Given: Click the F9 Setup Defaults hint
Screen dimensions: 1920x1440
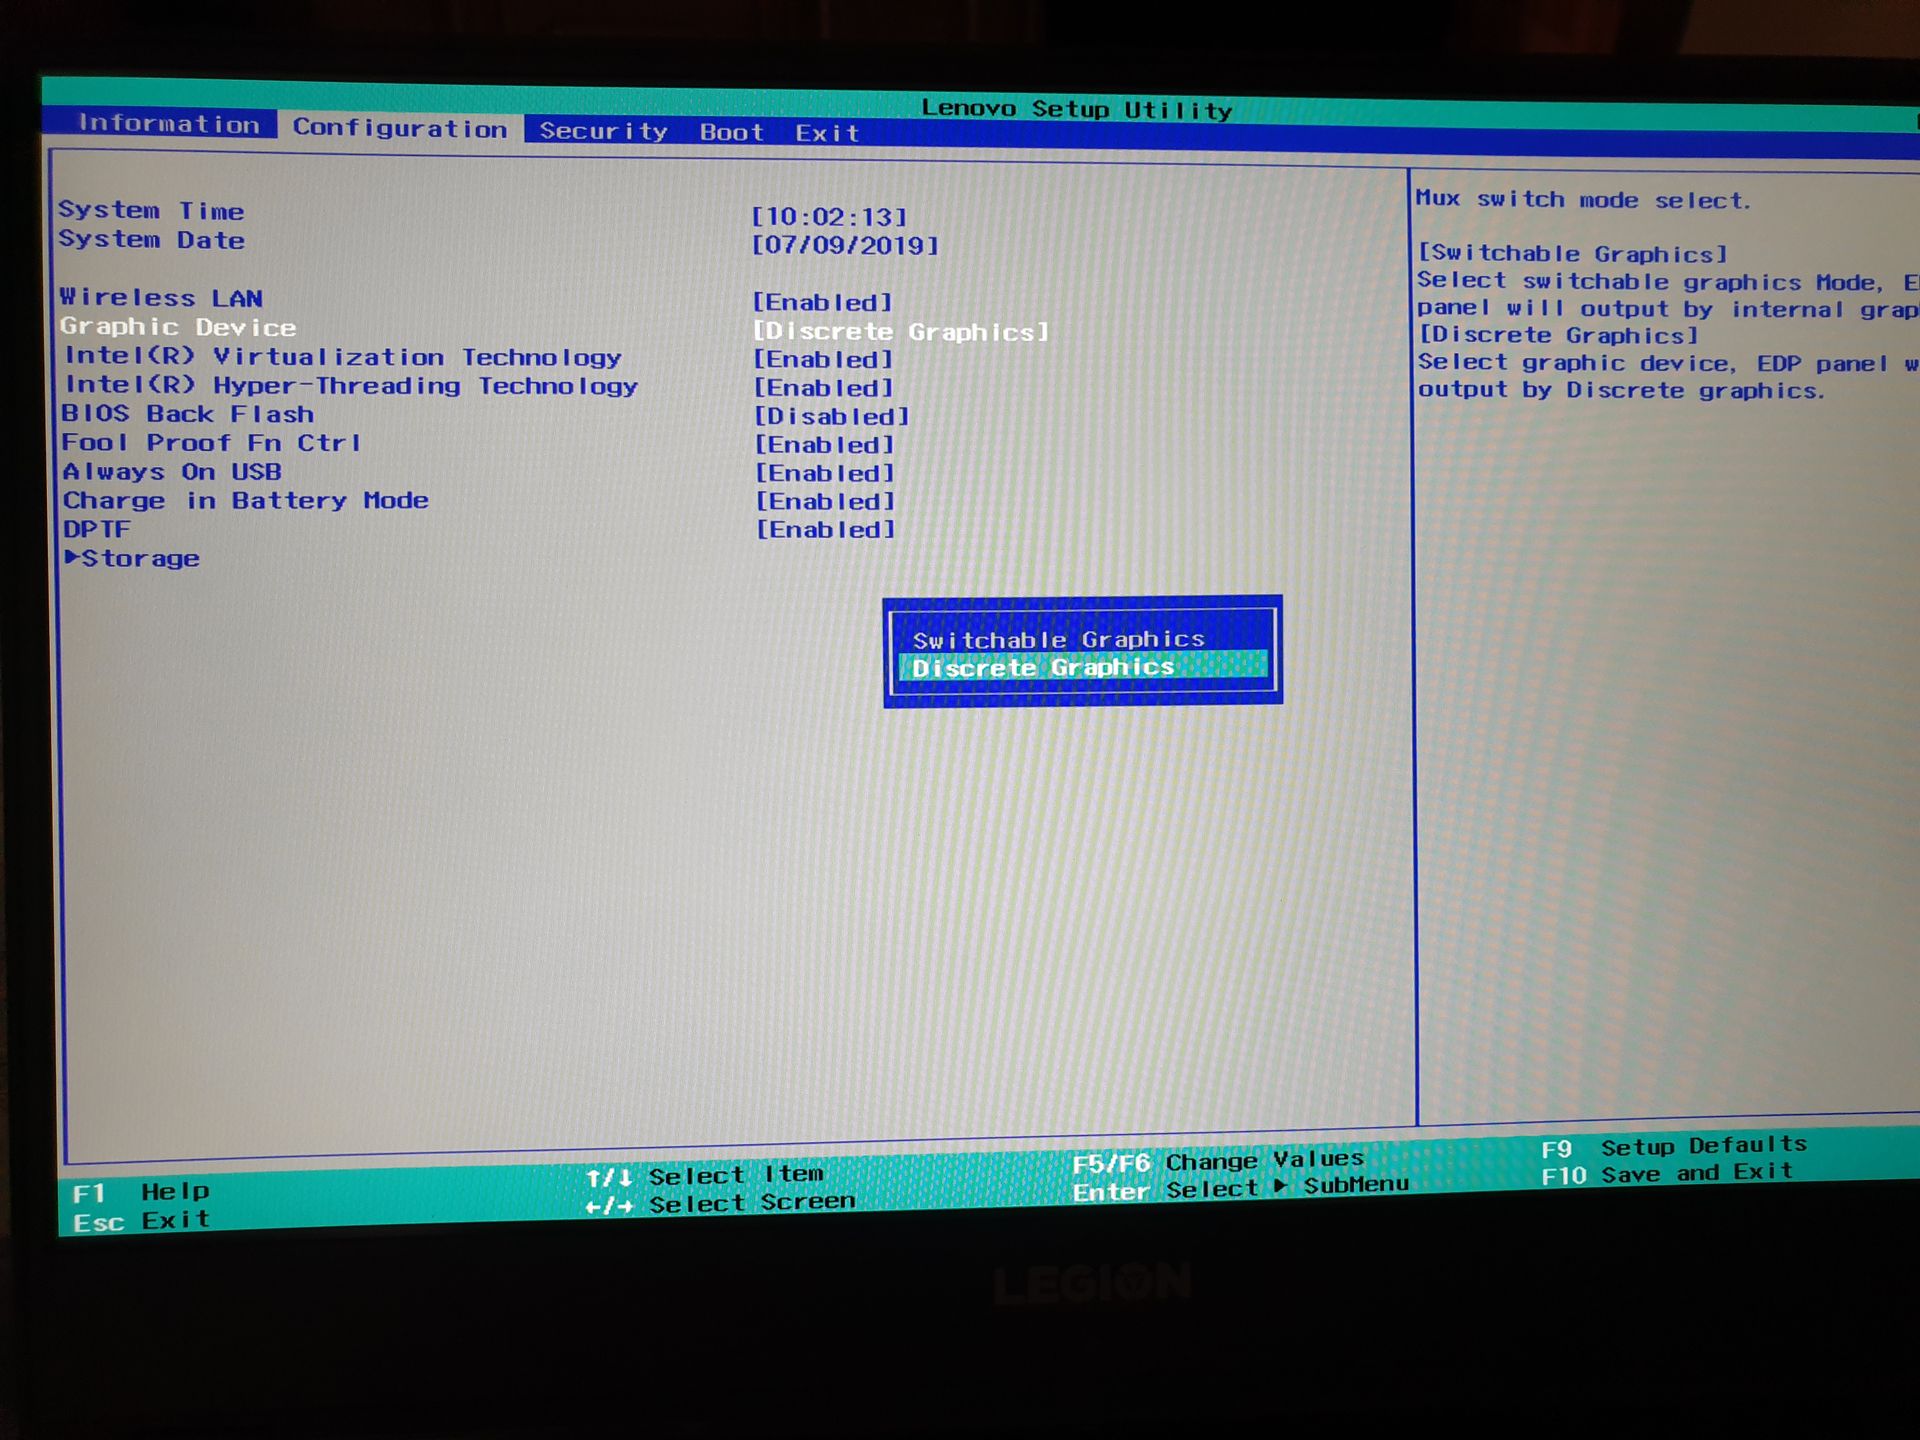Looking at the screenshot, I should 1674,1146.
